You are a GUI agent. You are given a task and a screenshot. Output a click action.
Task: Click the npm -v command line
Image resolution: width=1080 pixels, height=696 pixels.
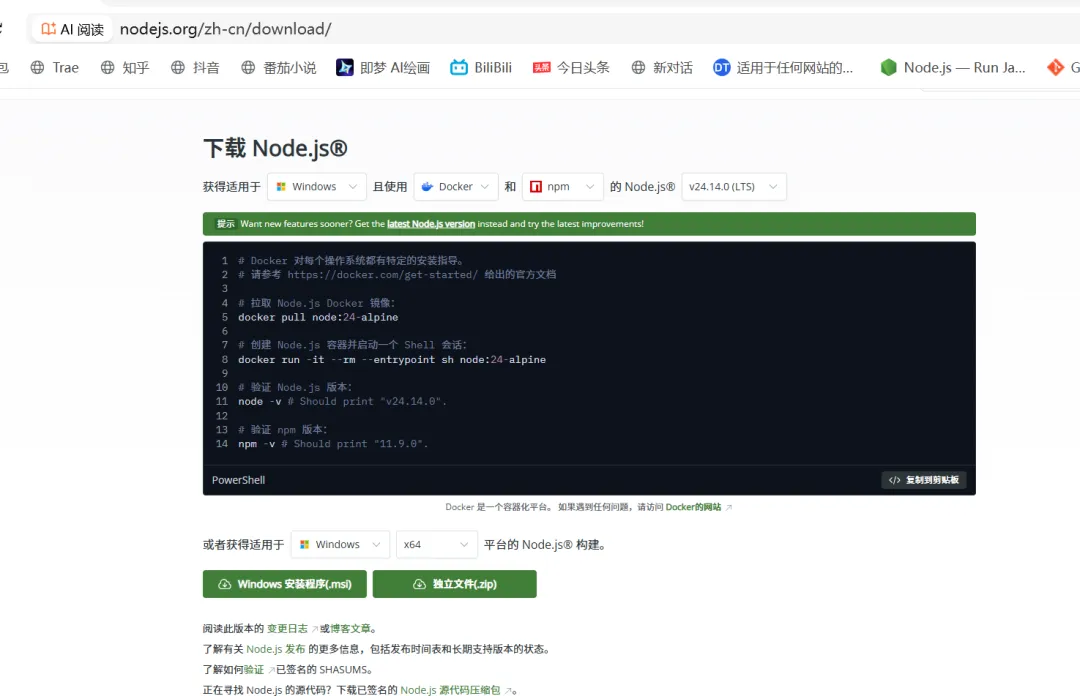[333, 444]
